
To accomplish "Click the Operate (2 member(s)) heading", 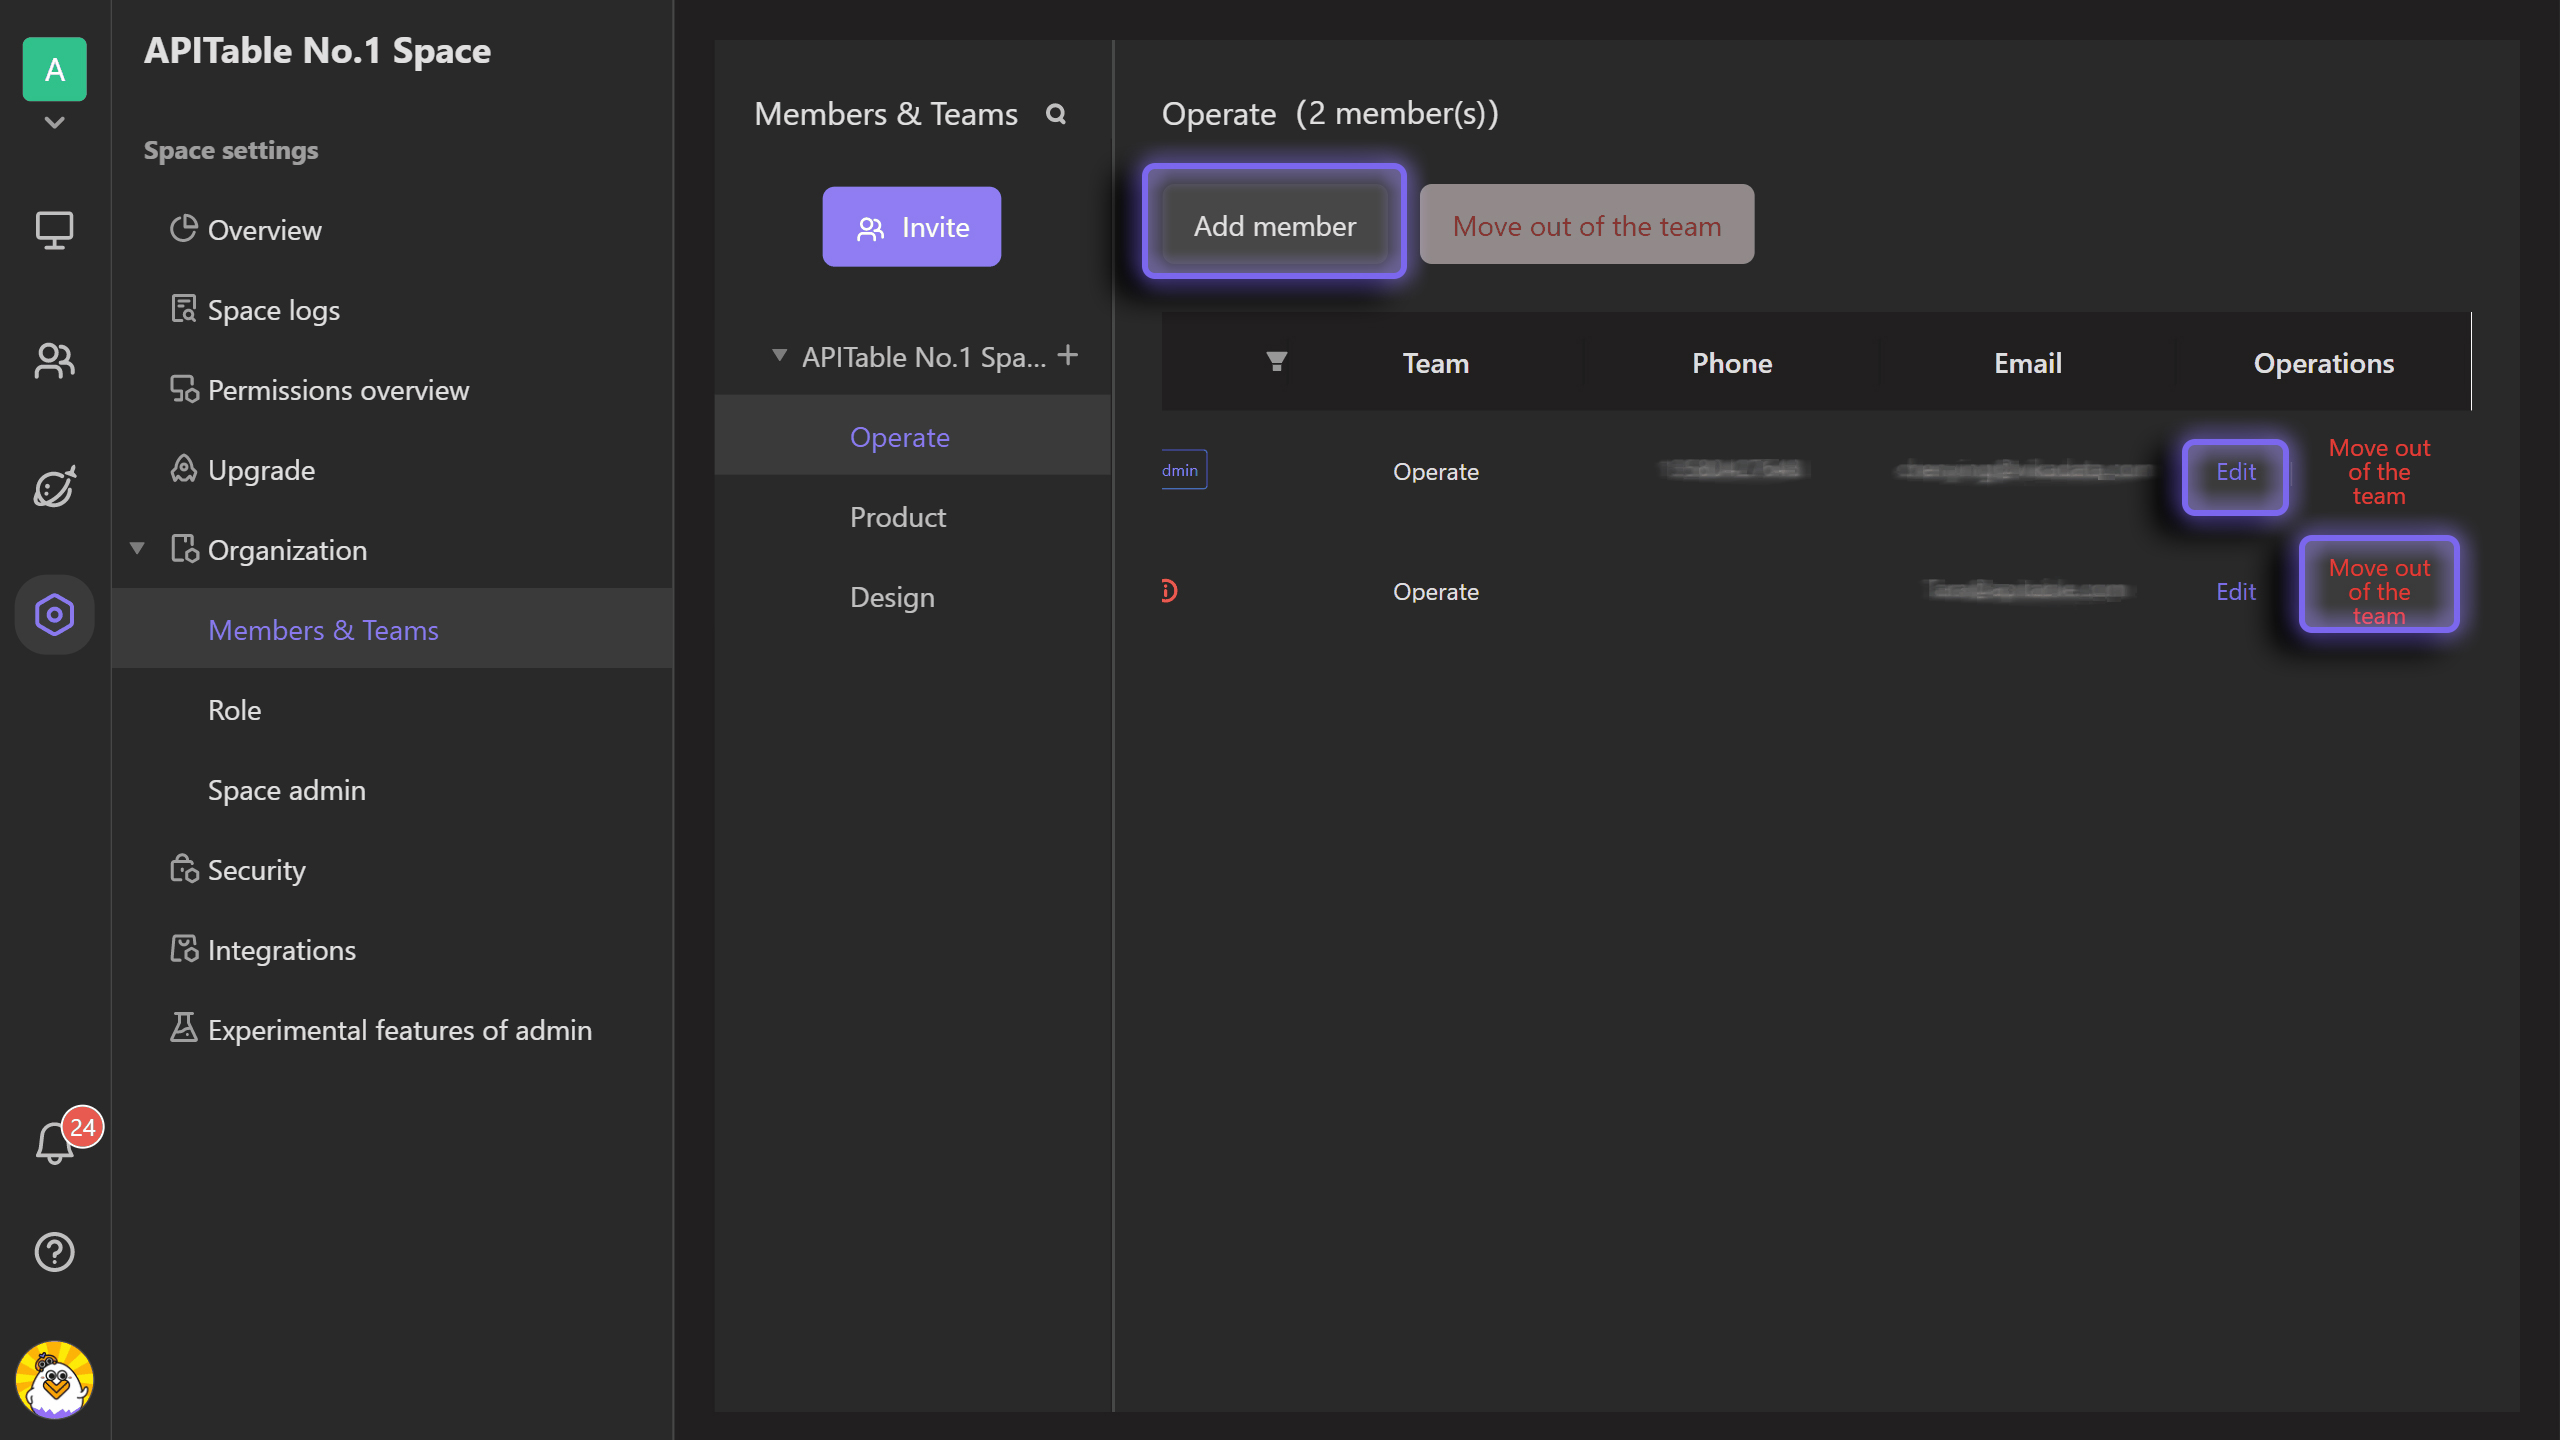I will point(1330,114).
